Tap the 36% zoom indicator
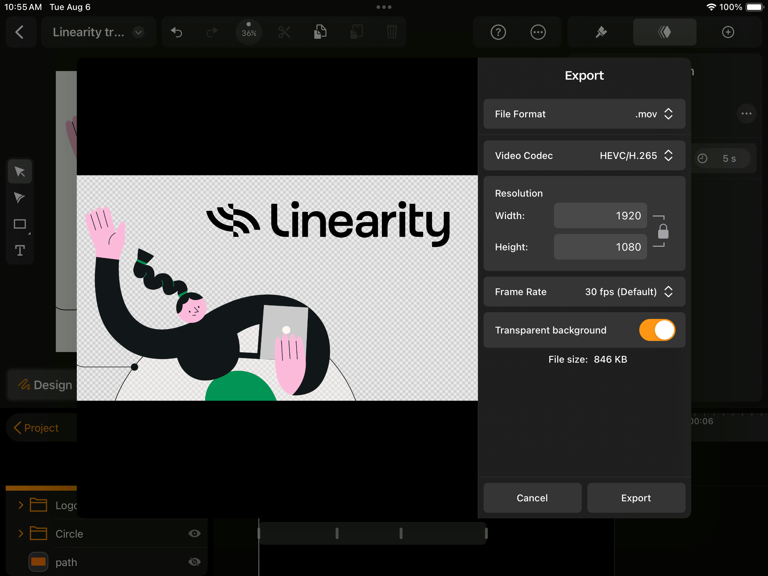Screen dimensions: 768x576 pos(249,32)
